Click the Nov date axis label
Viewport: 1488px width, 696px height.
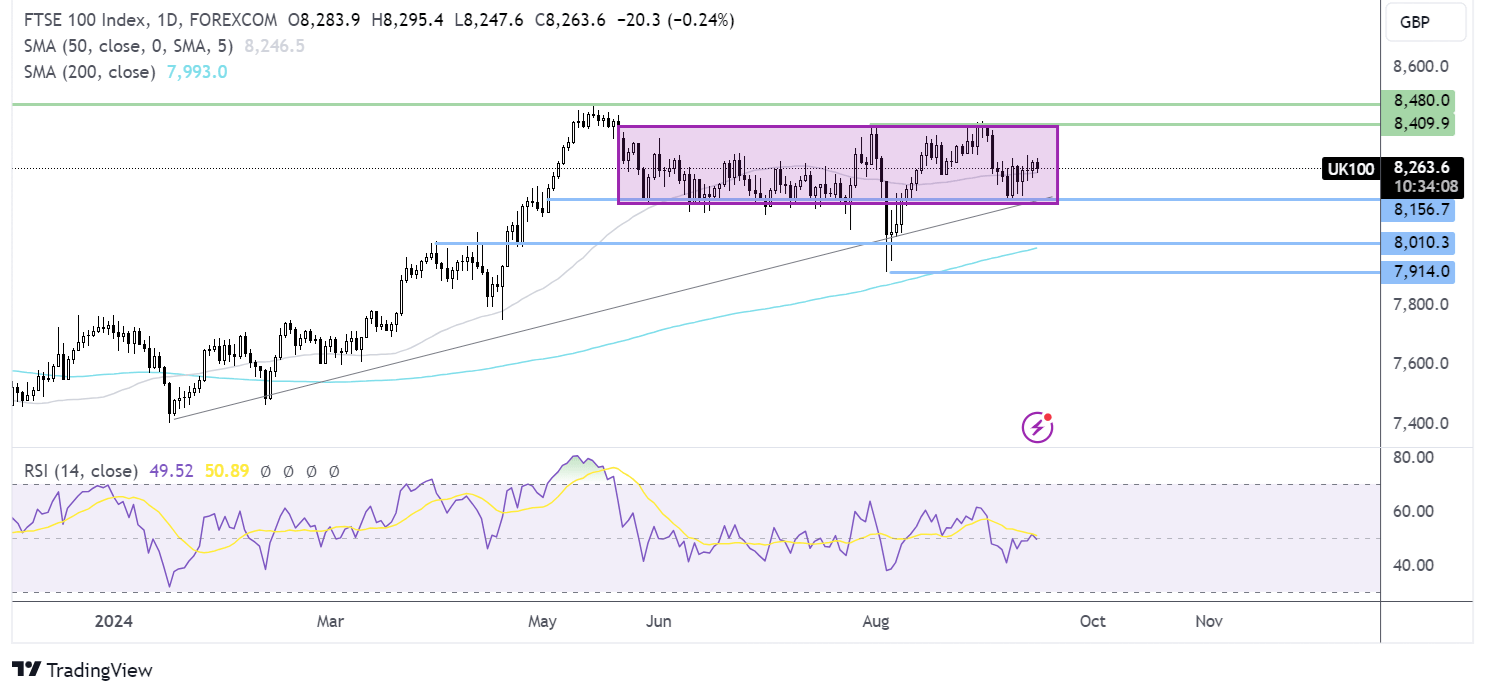click(1209, 621)
